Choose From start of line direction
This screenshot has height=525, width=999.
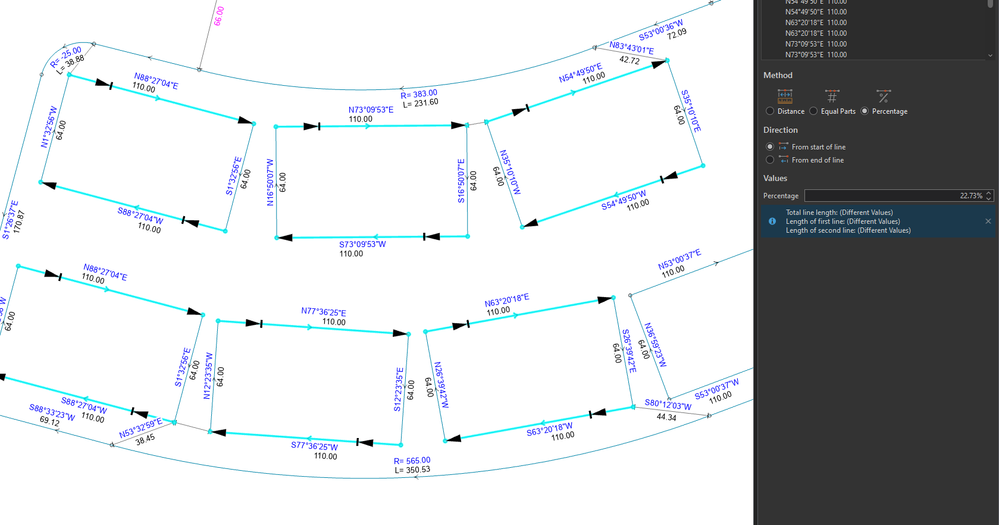click(x=770, y=147)
